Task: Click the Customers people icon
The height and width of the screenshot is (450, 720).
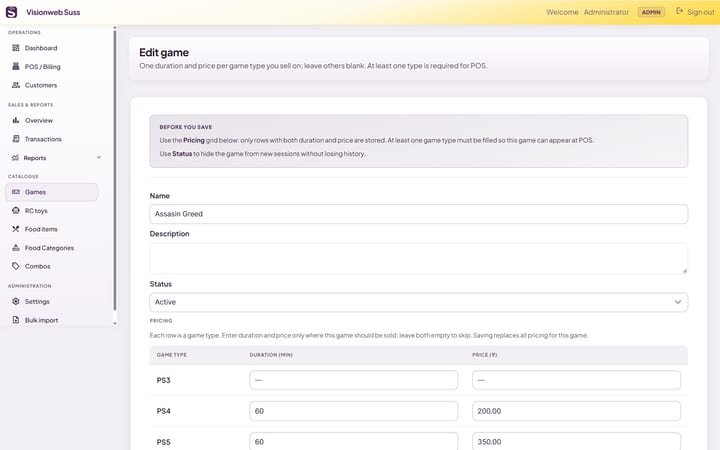Action: point(16,85)
